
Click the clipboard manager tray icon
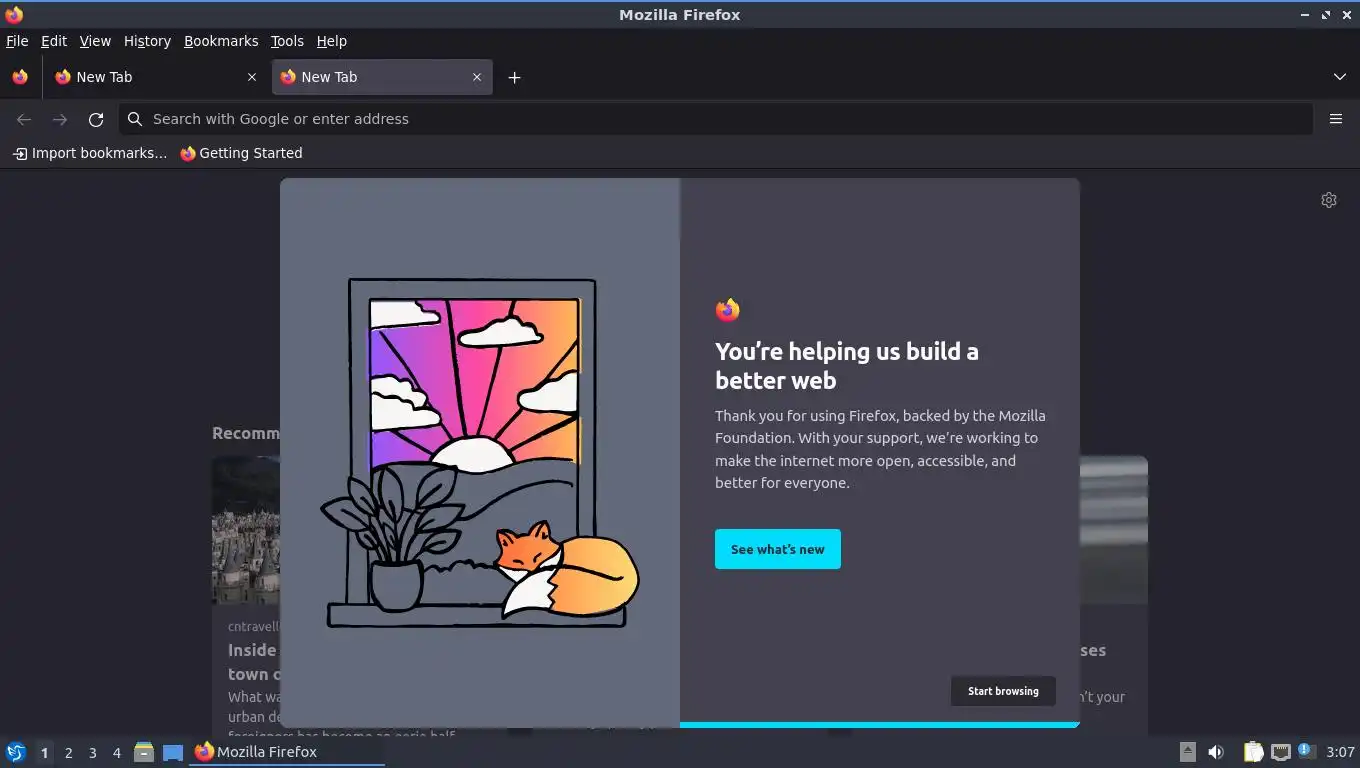tap(1253, 752)
